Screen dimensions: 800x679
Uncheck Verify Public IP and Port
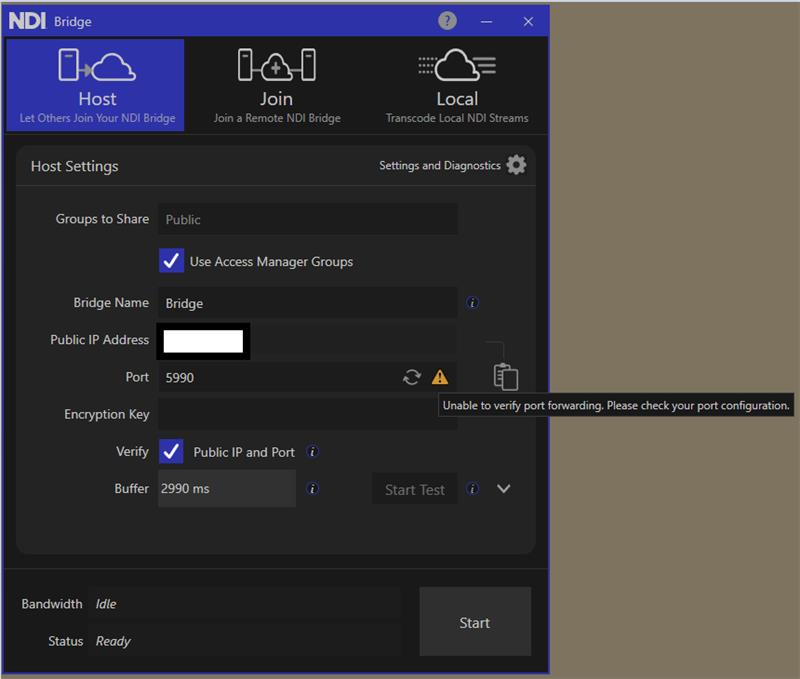coord(171,451)
